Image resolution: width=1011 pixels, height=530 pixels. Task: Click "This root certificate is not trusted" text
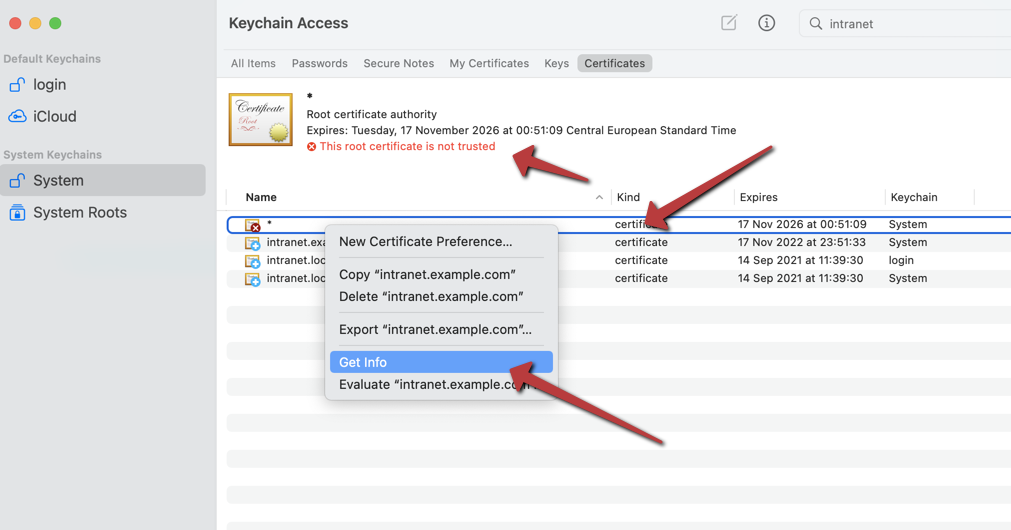point(407,146)
